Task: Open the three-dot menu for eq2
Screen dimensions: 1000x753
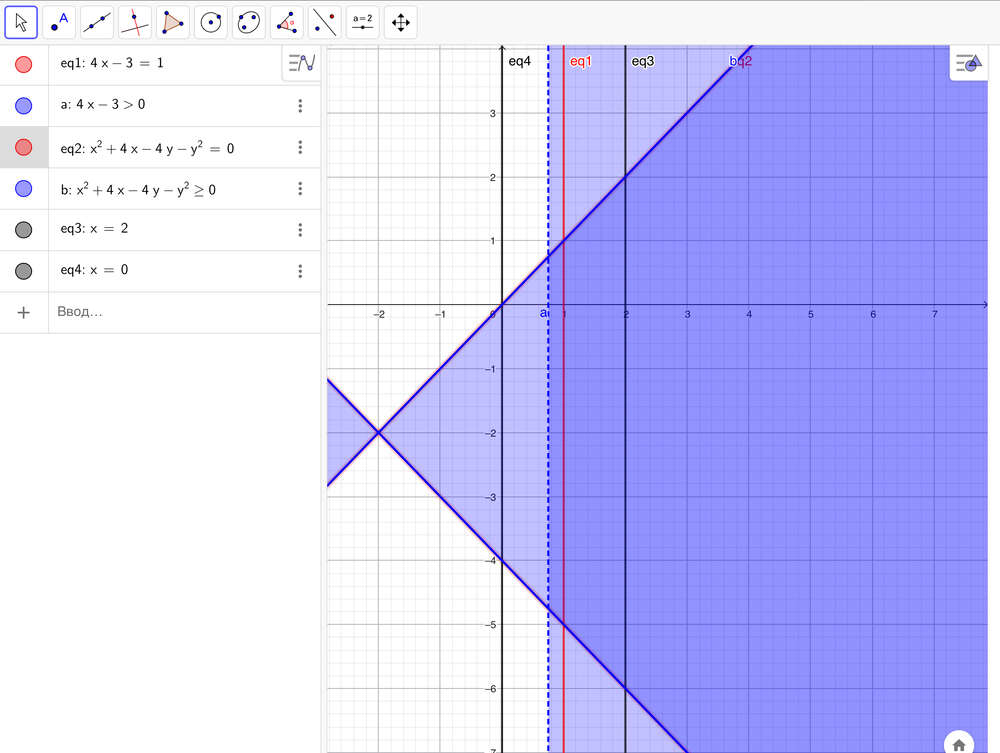Action: pyautogui.click(x=300, y=147)
